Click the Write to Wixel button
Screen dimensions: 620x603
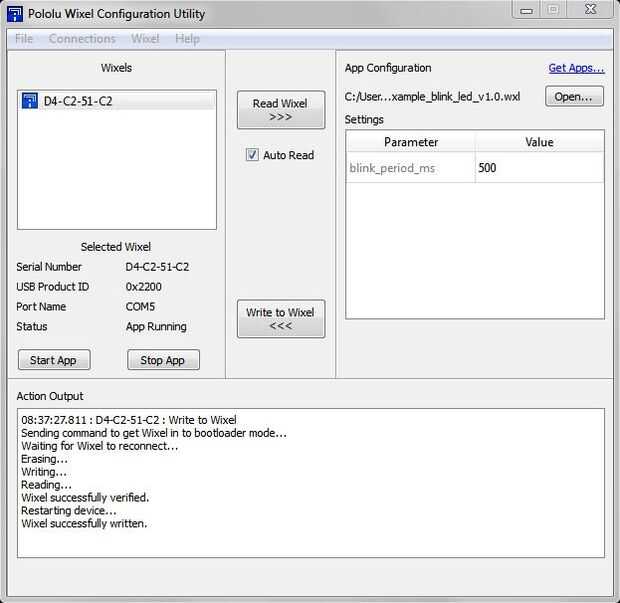(x=281, y=319)
